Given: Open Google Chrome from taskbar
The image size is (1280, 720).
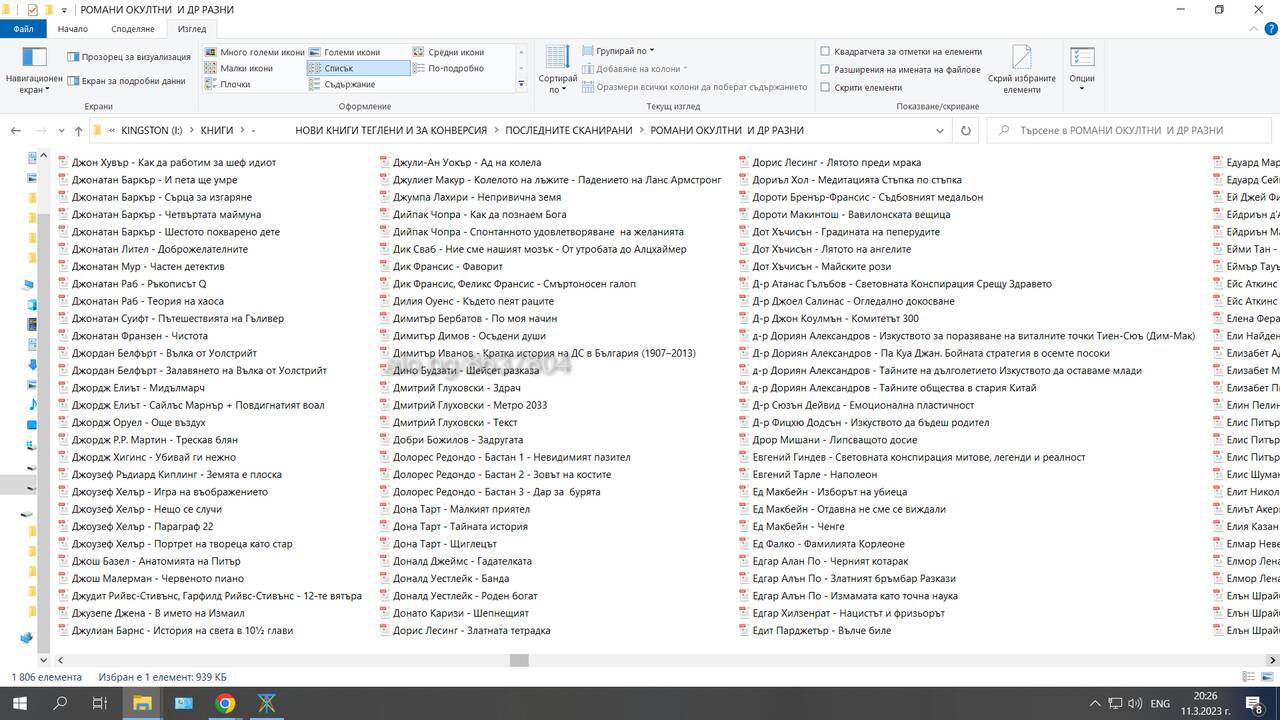Looking at the screenshot, I should pos(225,703).
